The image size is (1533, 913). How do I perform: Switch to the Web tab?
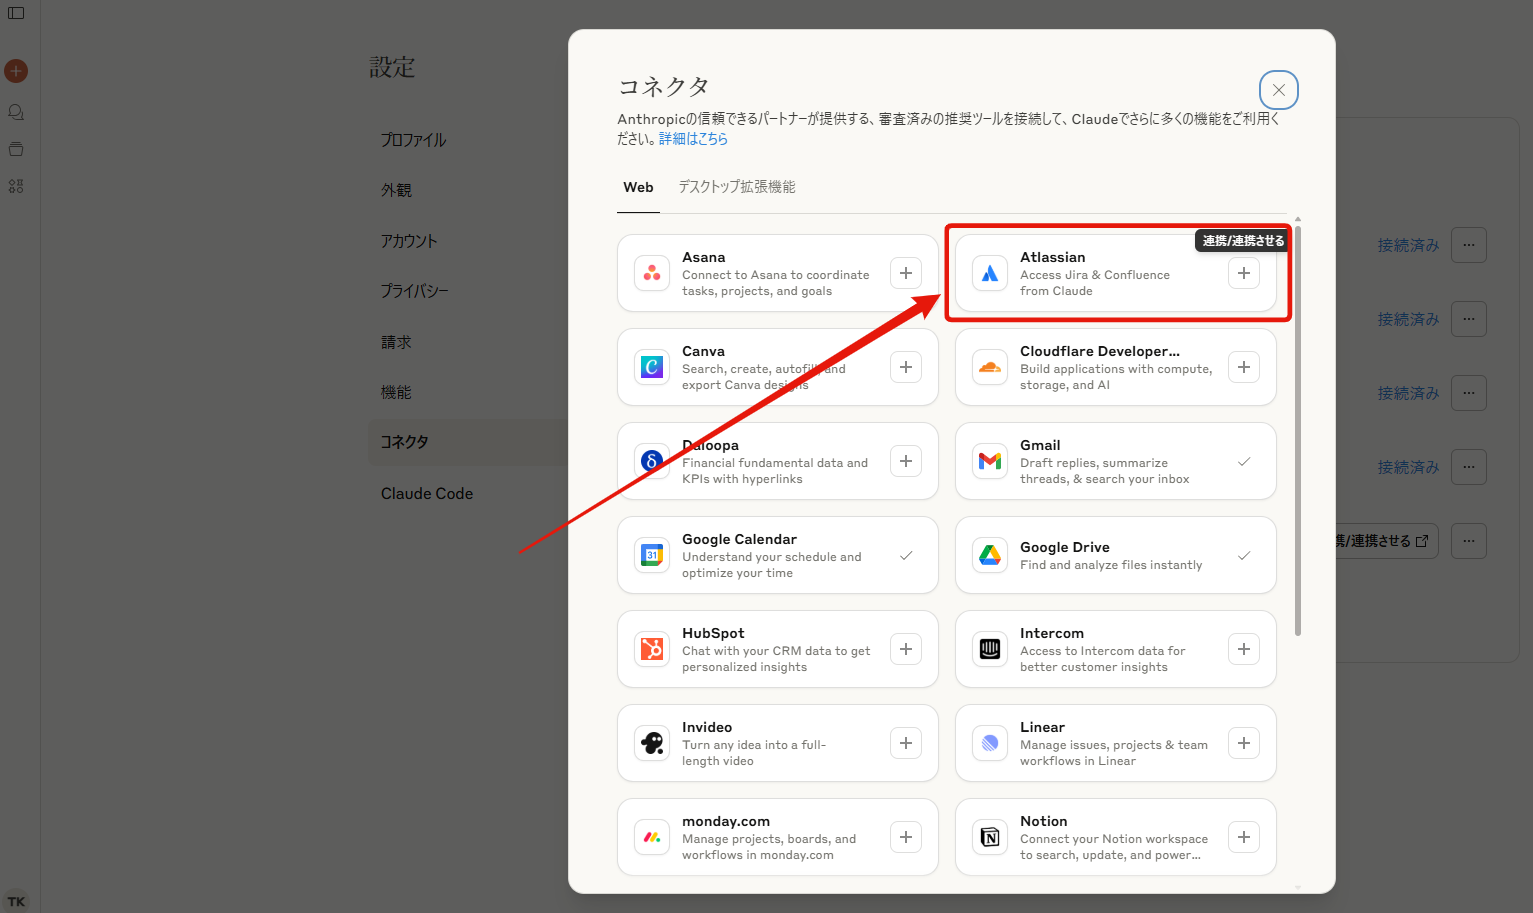pyautogui.click(x=638, y=187)
